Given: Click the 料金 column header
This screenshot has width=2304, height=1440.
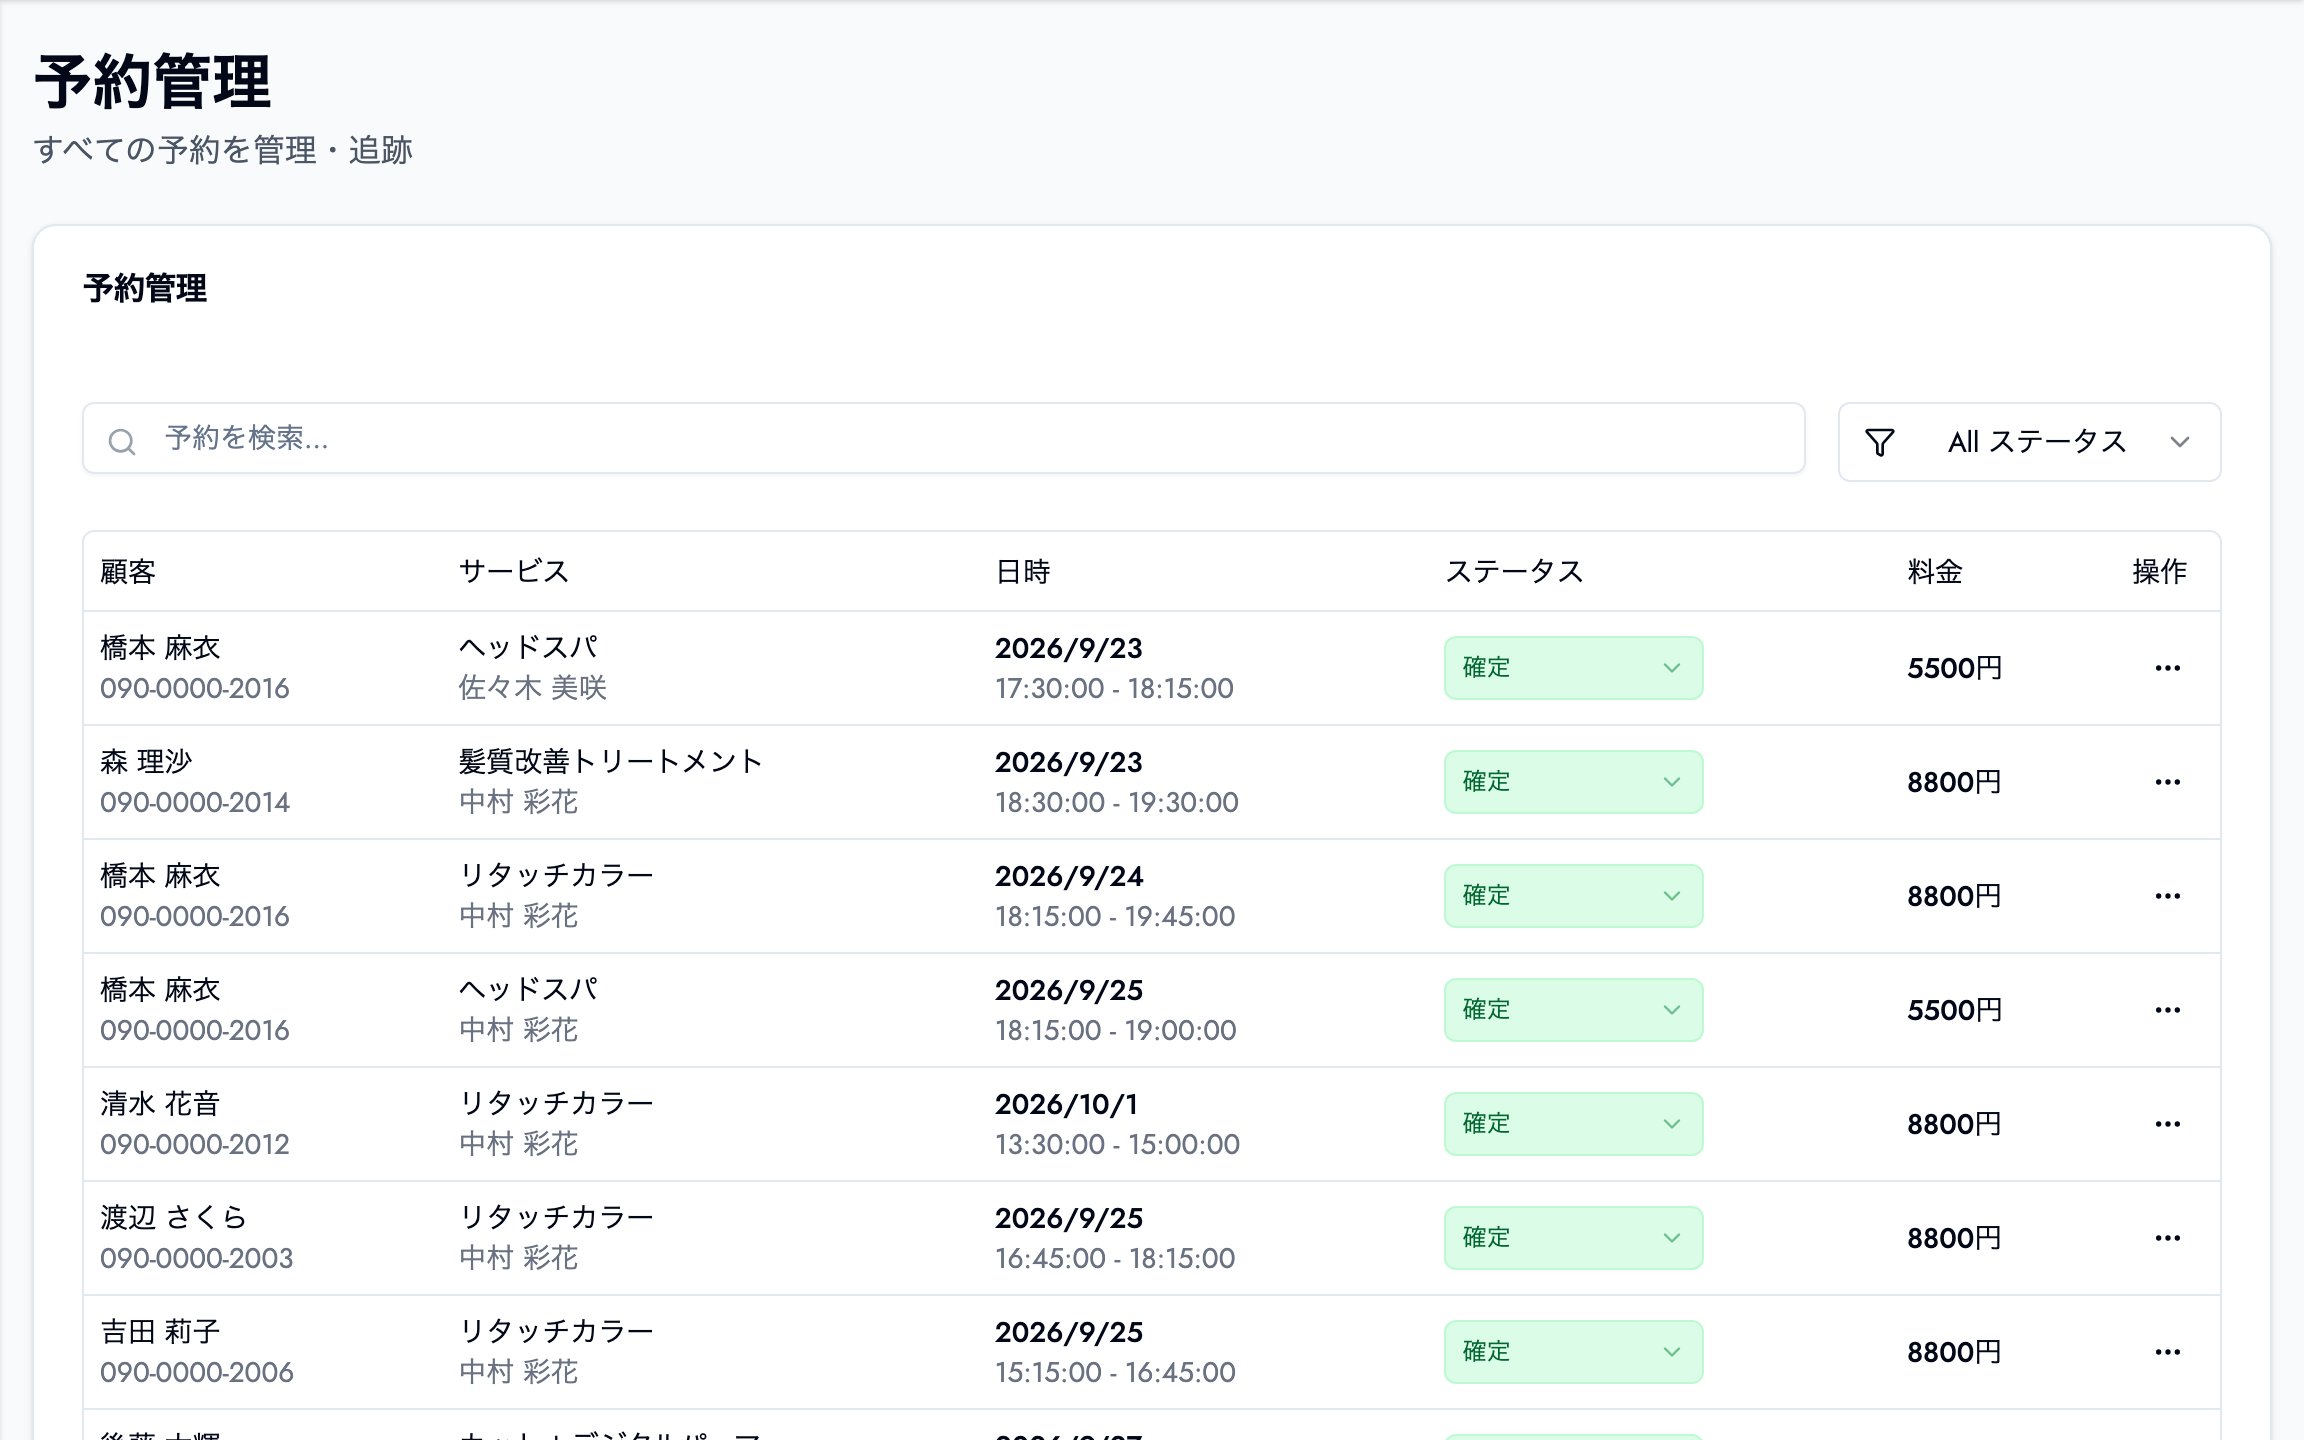Looking at the screenshot, I should (x=1935, y=572).
